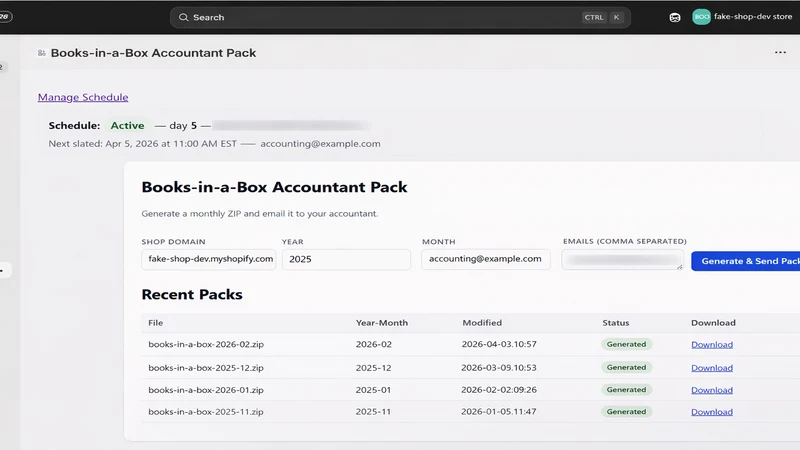Screen dimensions: 800x450
Task: Click the Year-Month value 2025-11
Action: click(x=373, y=412)
